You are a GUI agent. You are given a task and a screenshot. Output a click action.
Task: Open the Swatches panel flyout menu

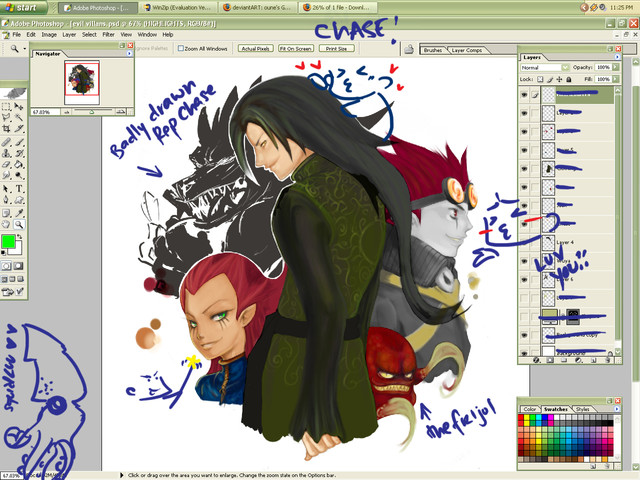click(617, 409)
